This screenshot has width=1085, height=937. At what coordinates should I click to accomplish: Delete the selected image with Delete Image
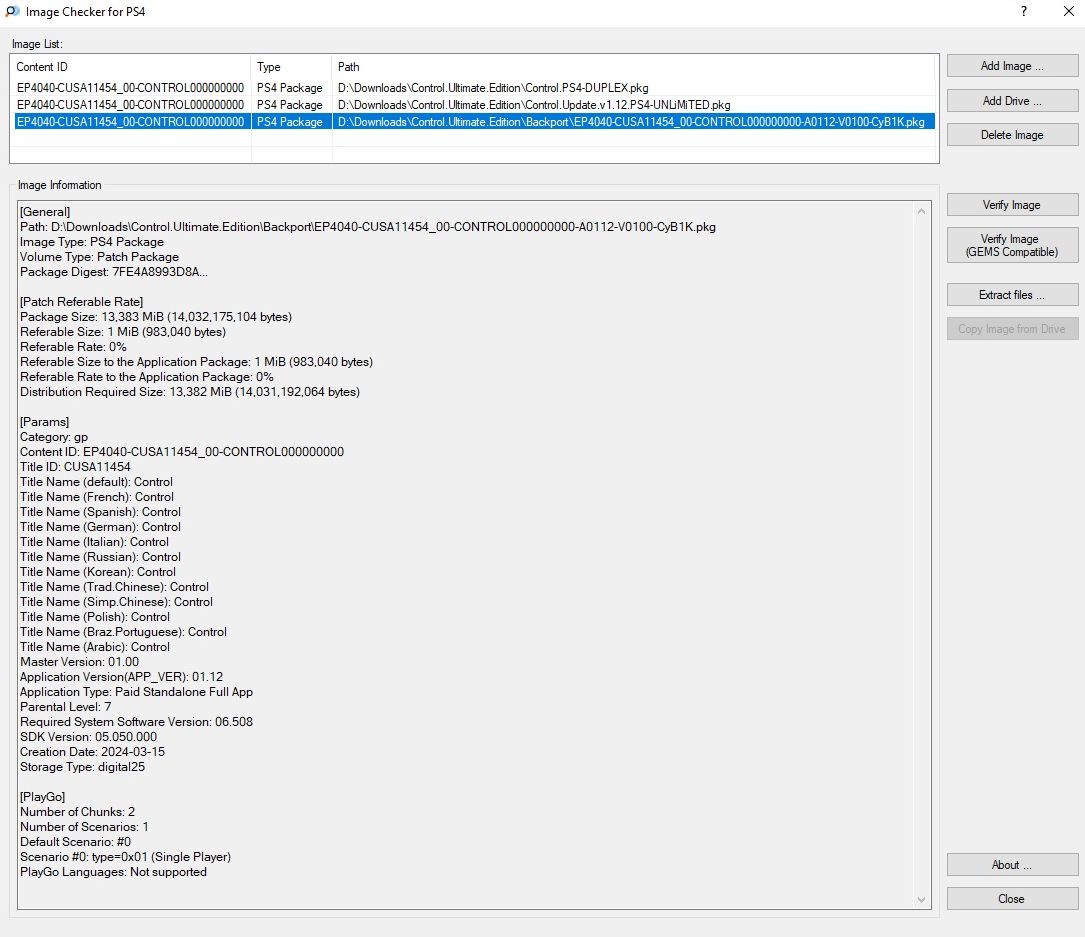tap(1012, 135)
